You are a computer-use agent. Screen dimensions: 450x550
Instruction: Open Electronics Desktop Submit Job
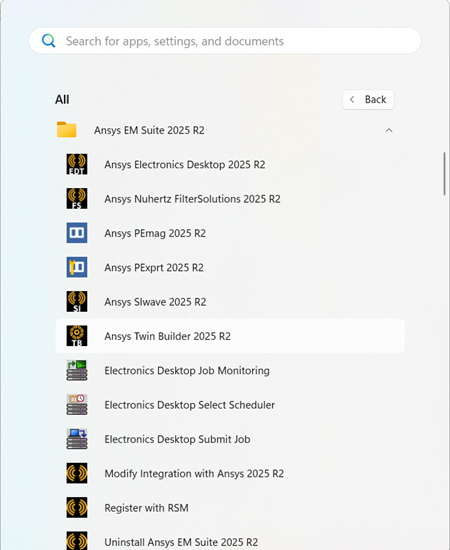coord(230,439)
